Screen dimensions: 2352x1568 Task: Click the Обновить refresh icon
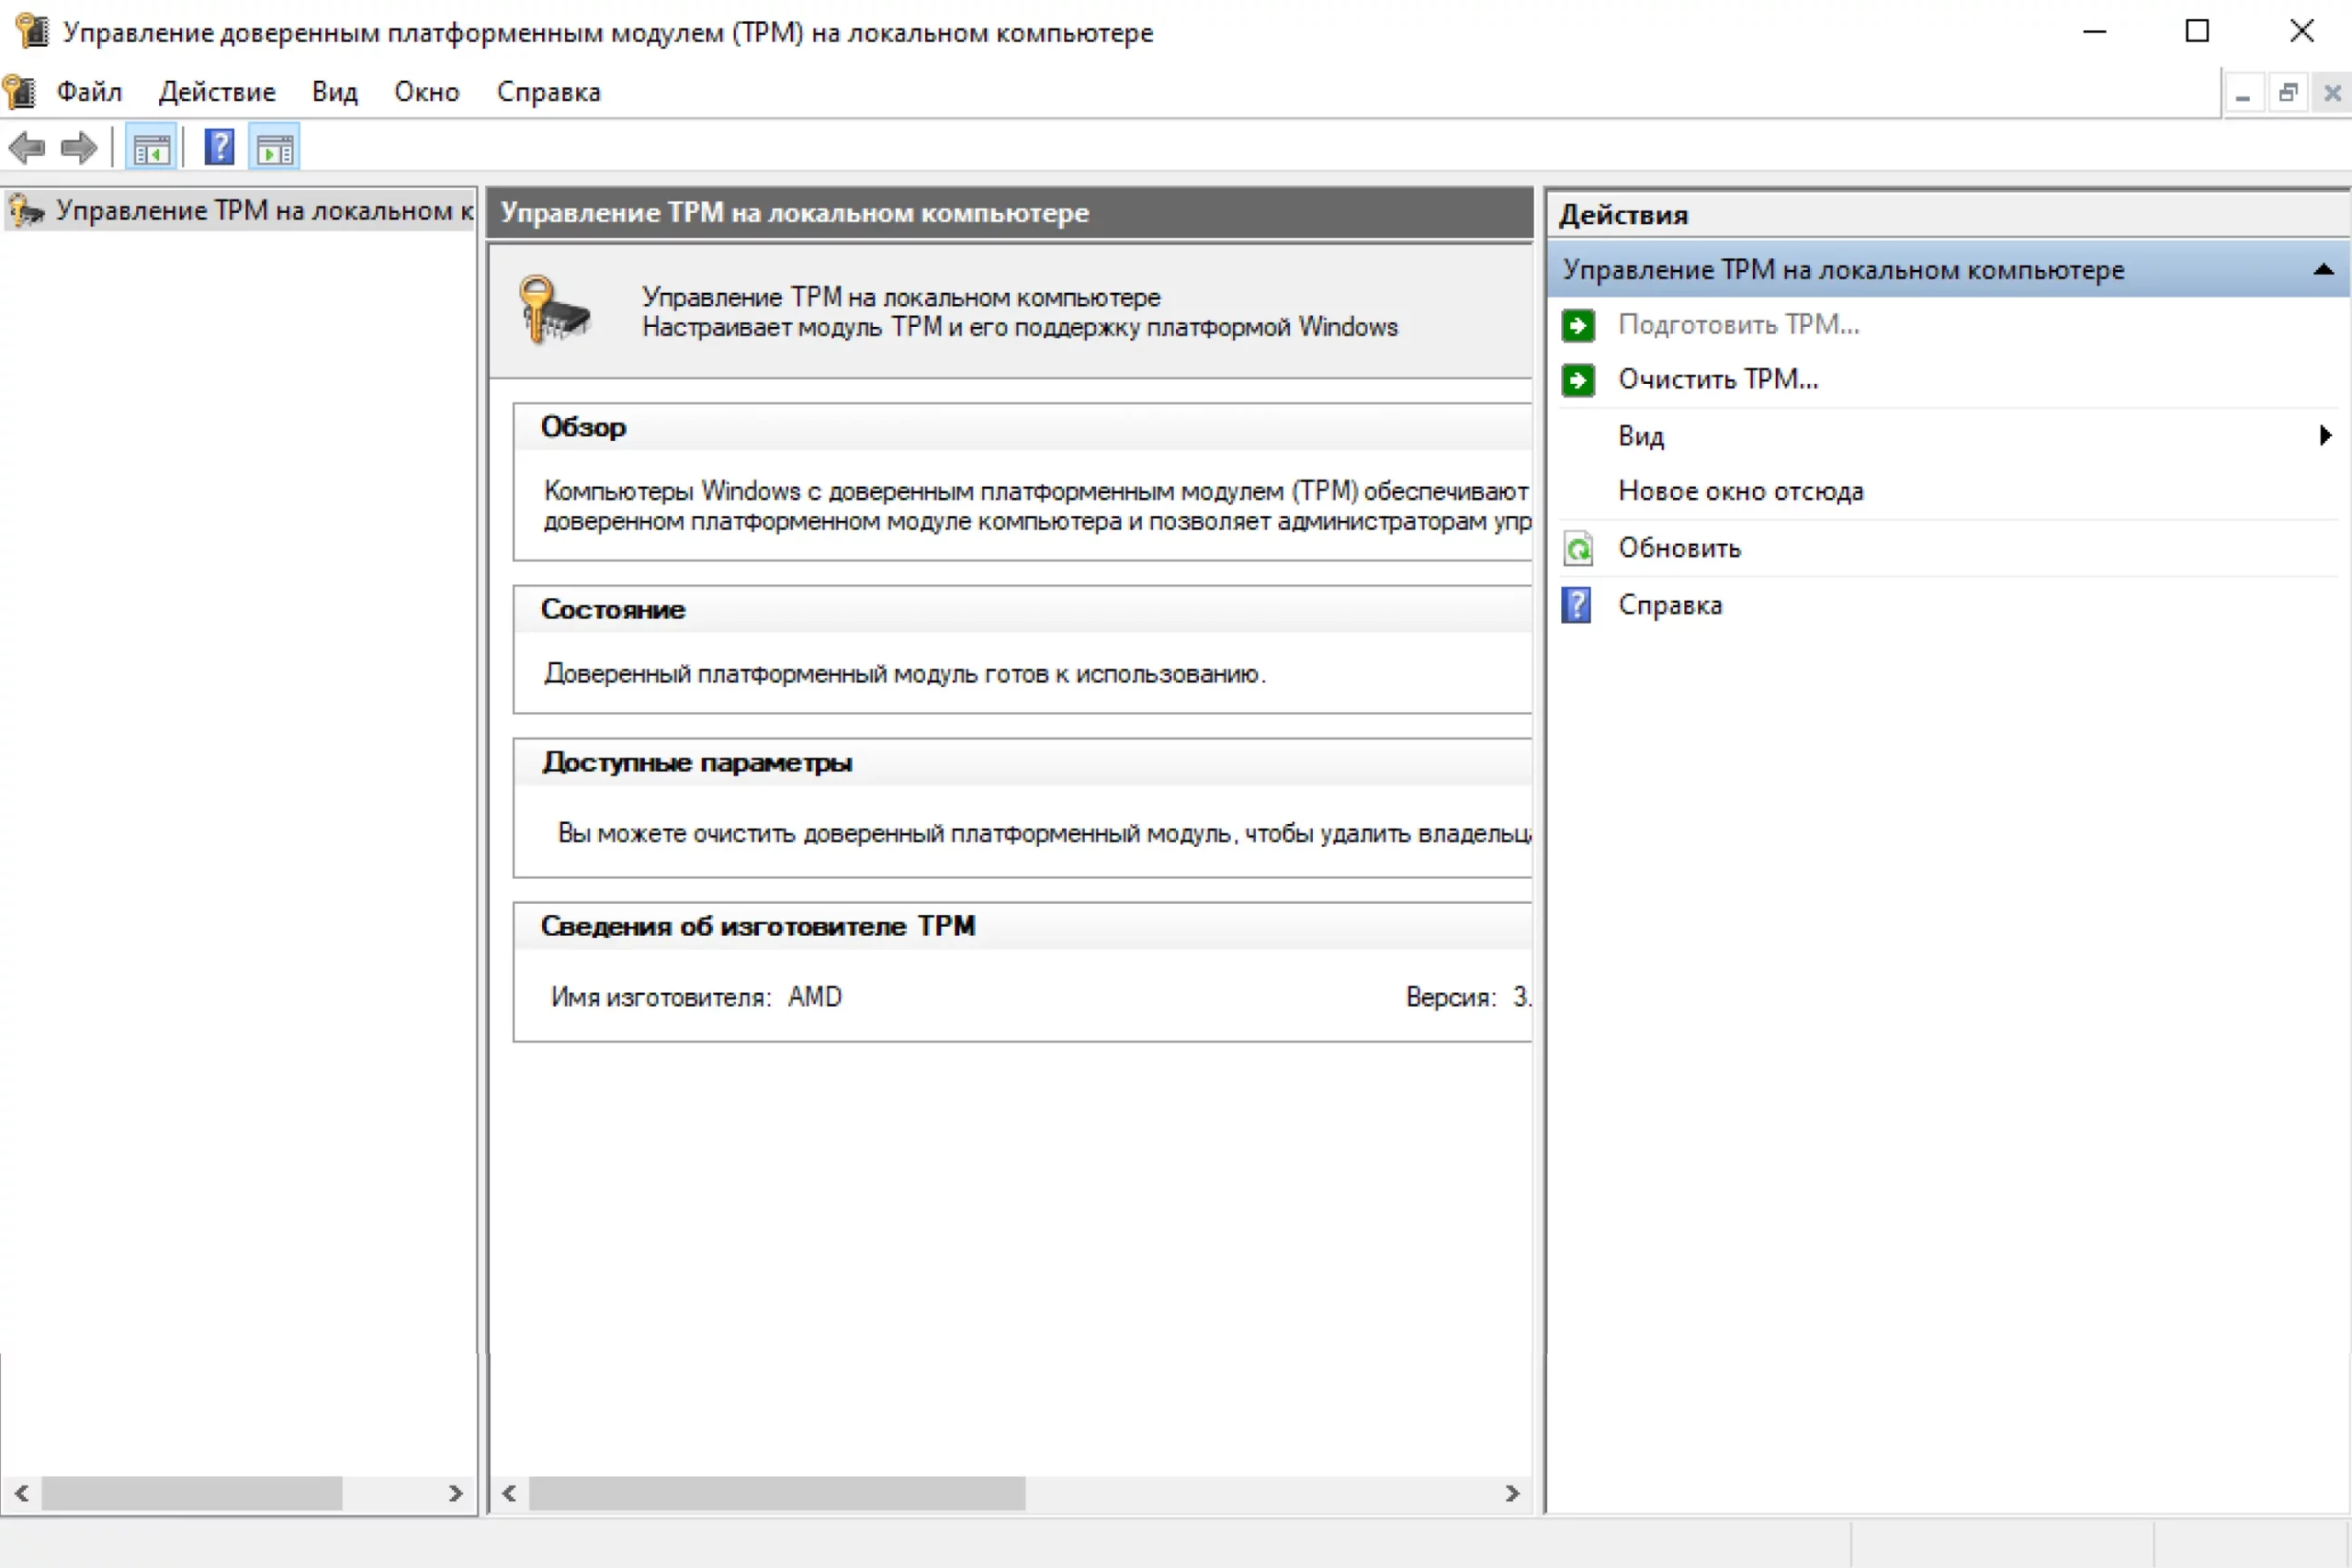coord(1578,549)
